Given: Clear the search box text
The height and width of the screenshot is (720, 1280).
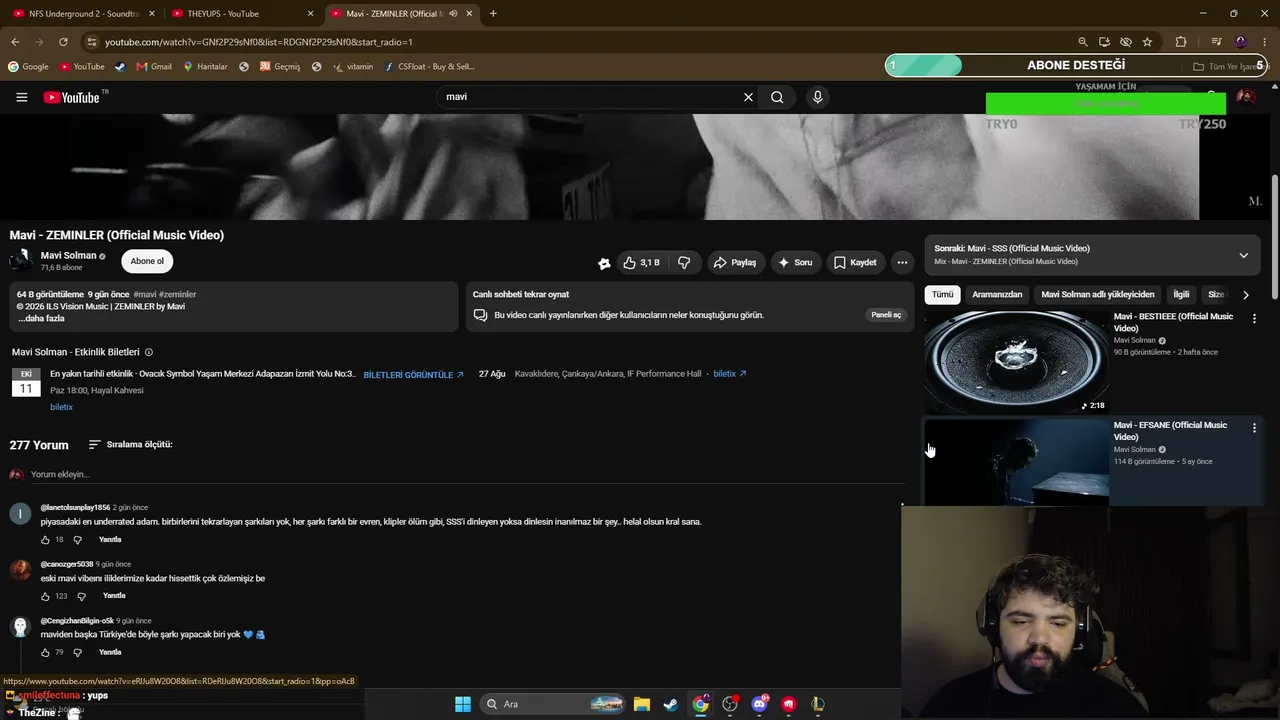Looking at the screenshot, I should [748, 97].
